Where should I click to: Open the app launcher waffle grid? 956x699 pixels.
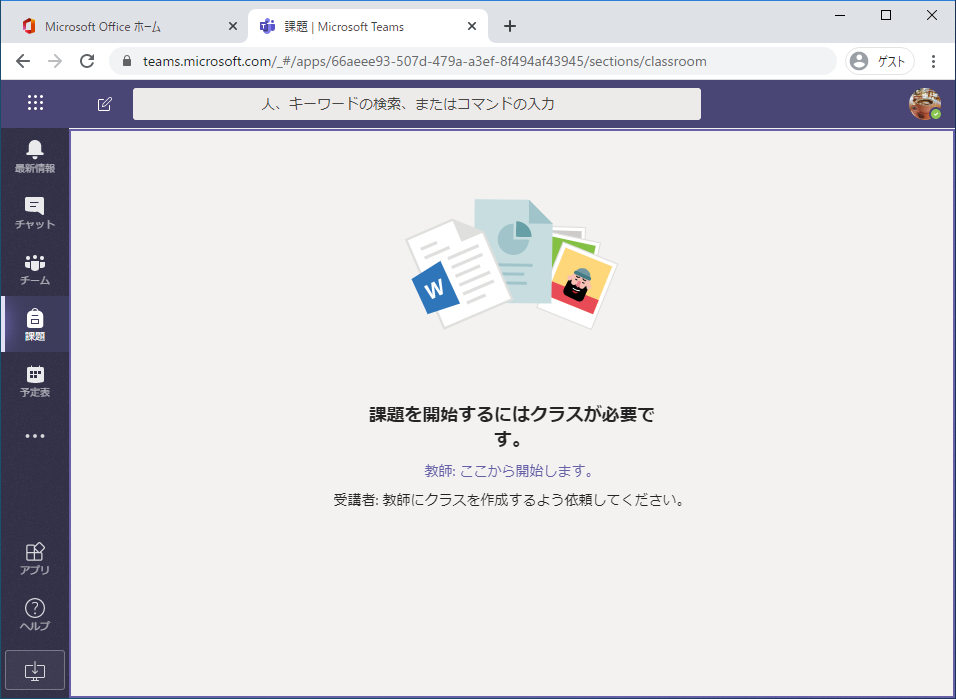click(x=35, y=103)
